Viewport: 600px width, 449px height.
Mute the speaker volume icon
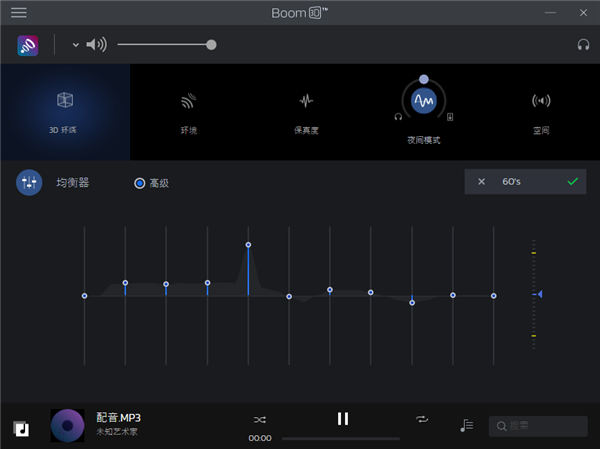point(96,45)
